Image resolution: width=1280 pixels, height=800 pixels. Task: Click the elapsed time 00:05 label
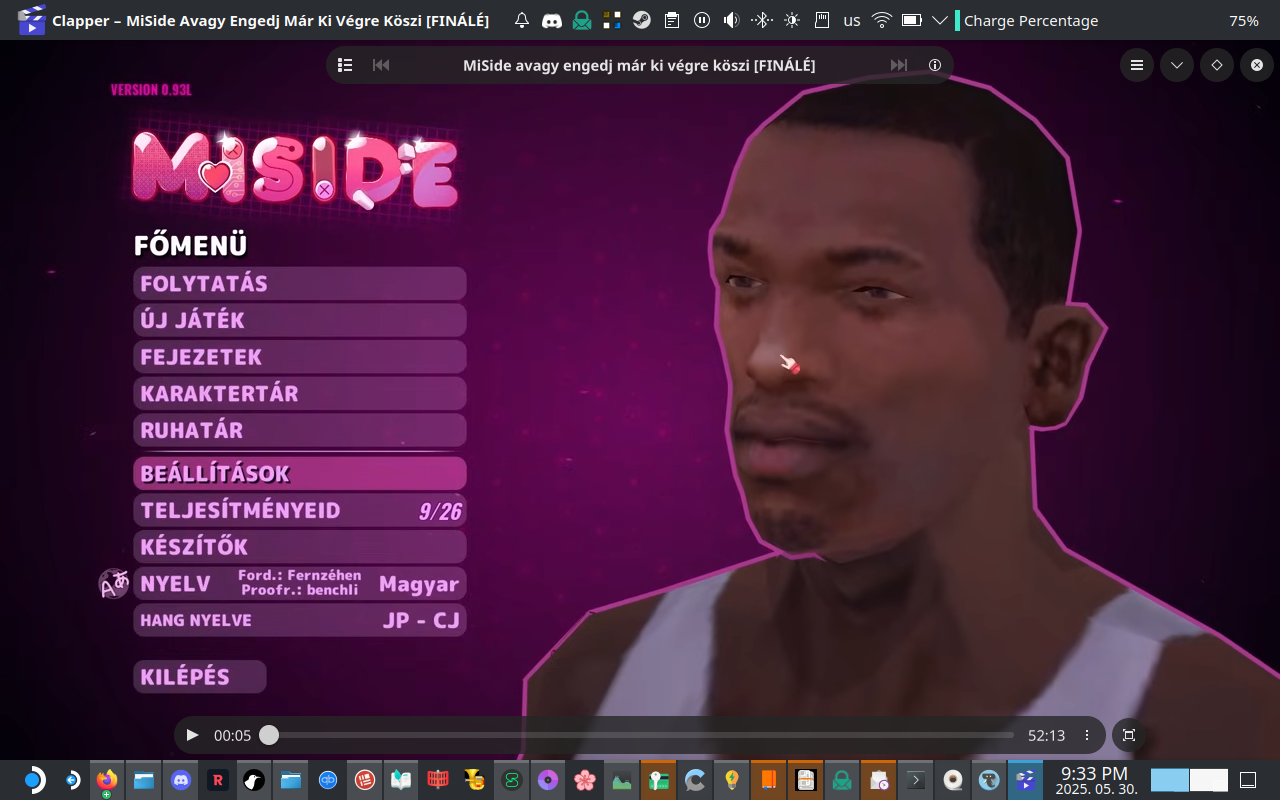pyautogui.click(x=233, y=735)
